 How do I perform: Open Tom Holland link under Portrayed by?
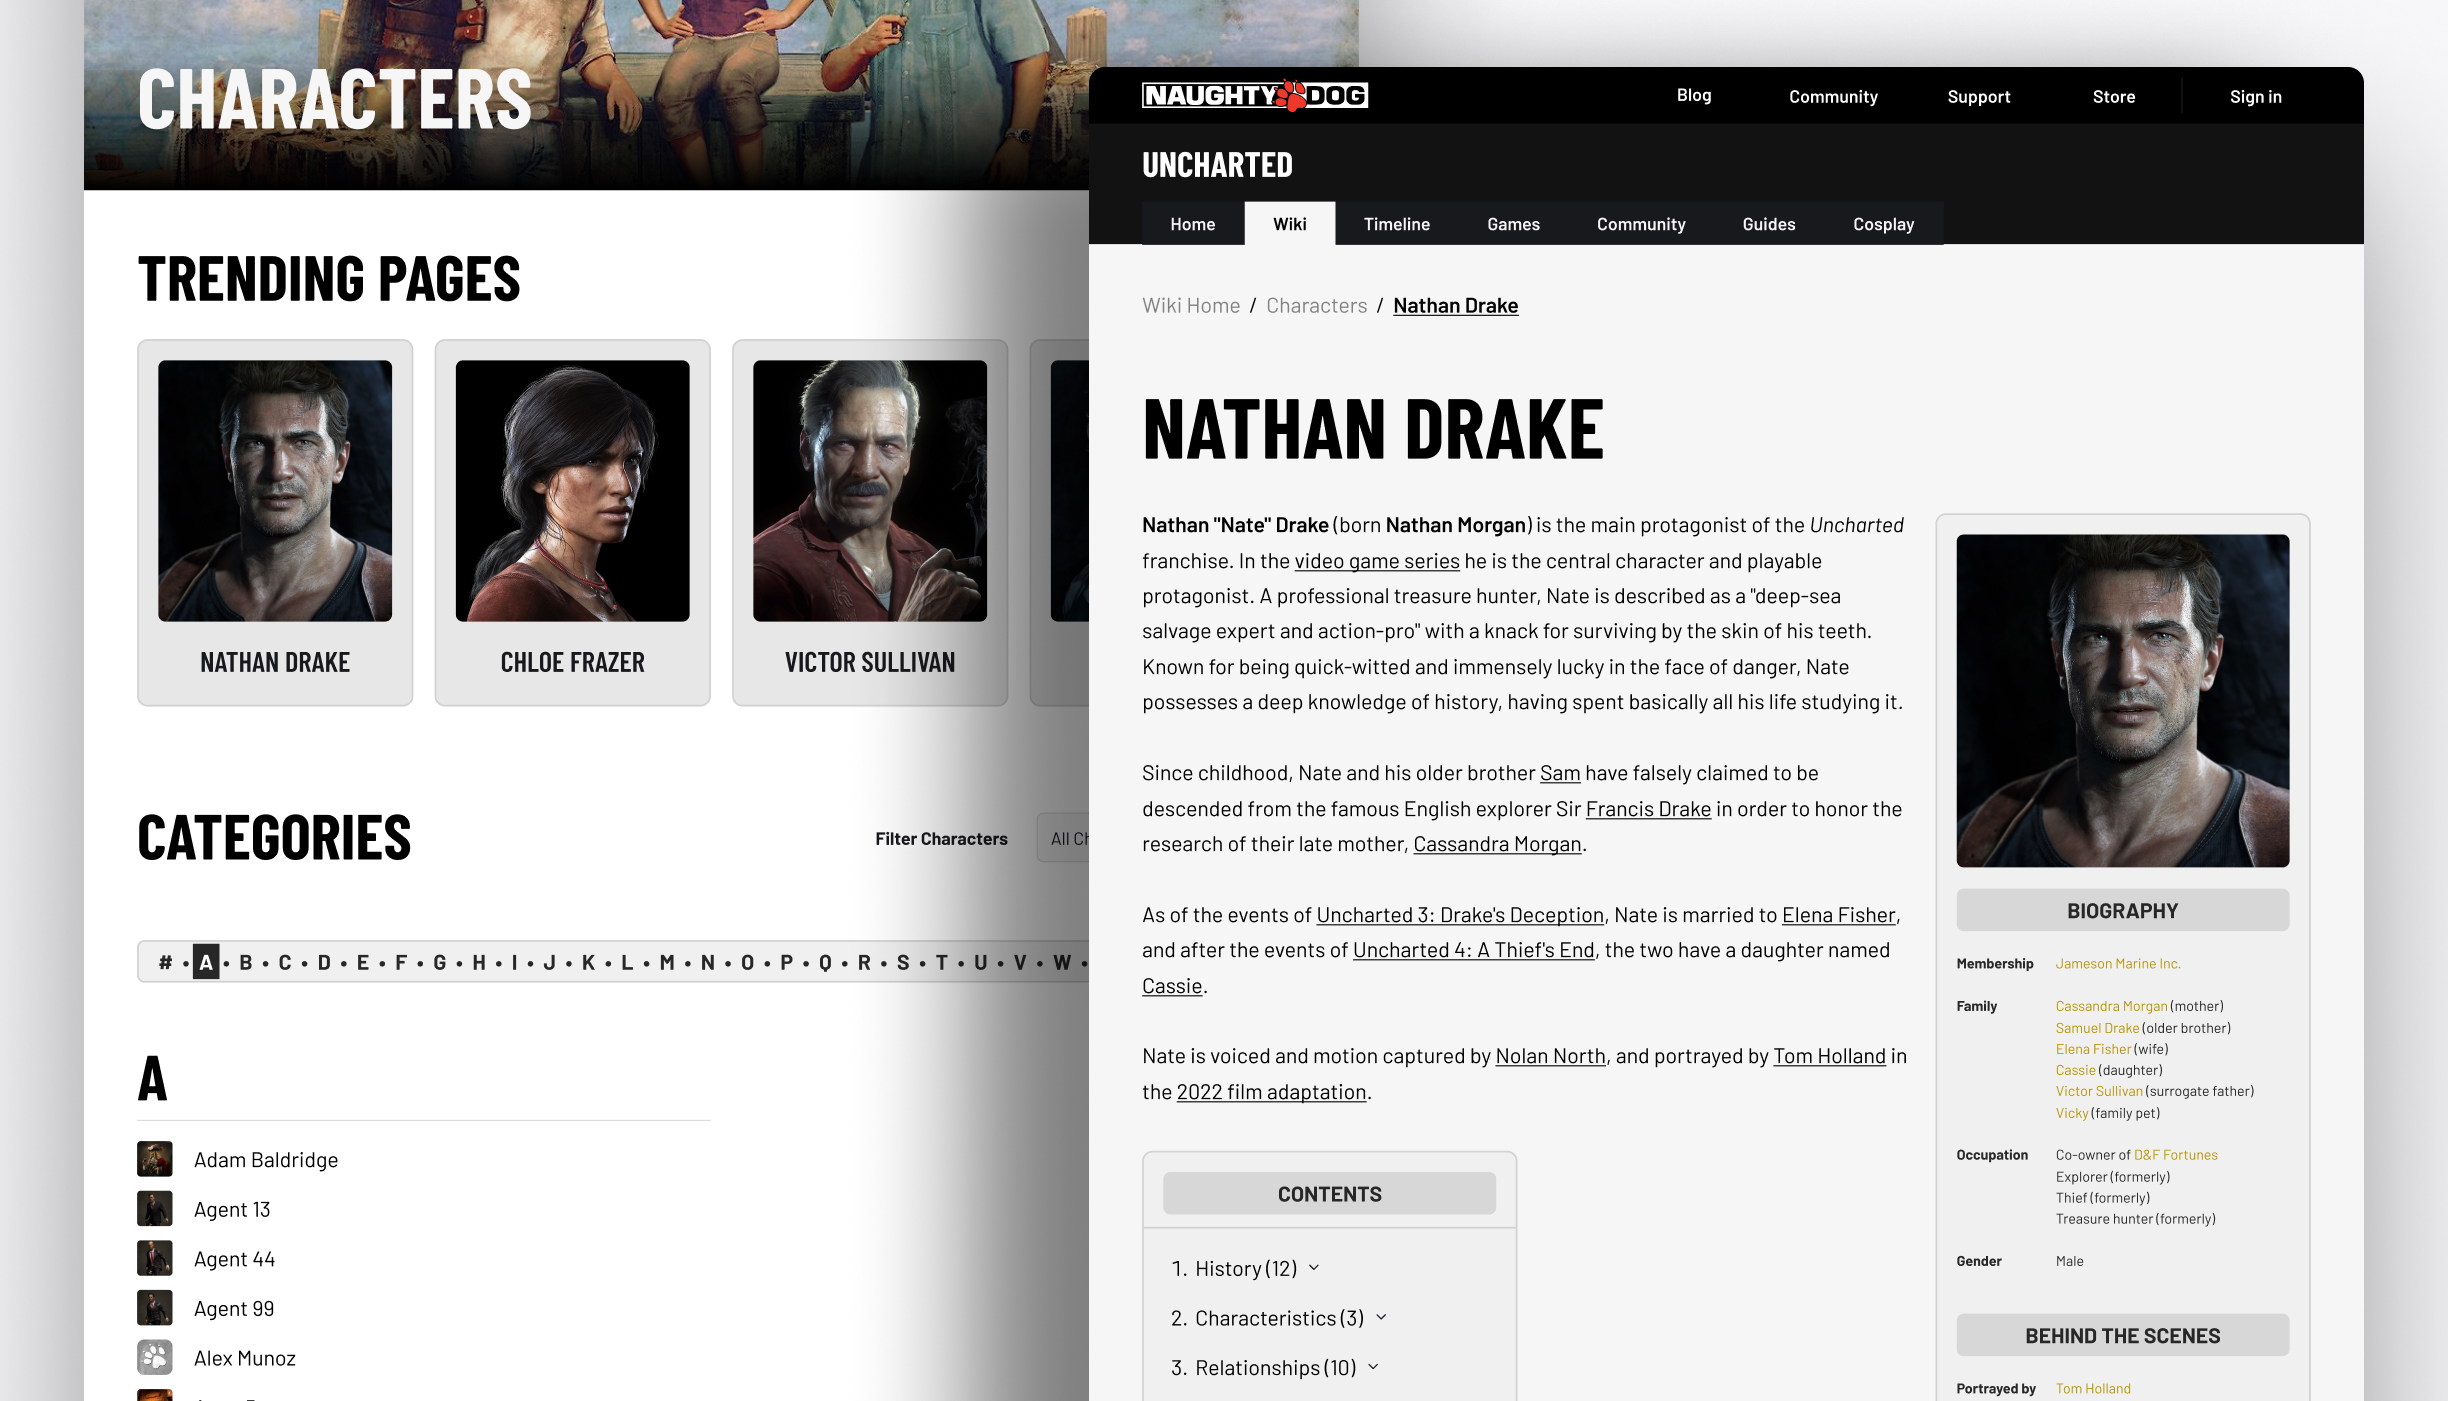click(2093, 1389)
